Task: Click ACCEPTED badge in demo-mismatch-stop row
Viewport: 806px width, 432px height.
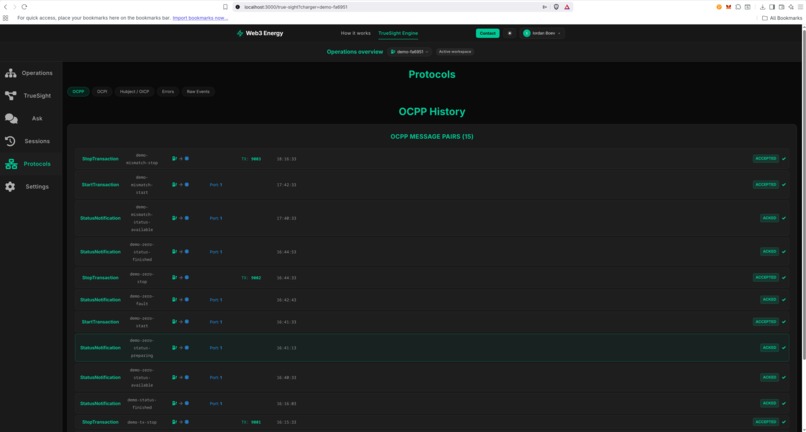Action: [766, 159]
